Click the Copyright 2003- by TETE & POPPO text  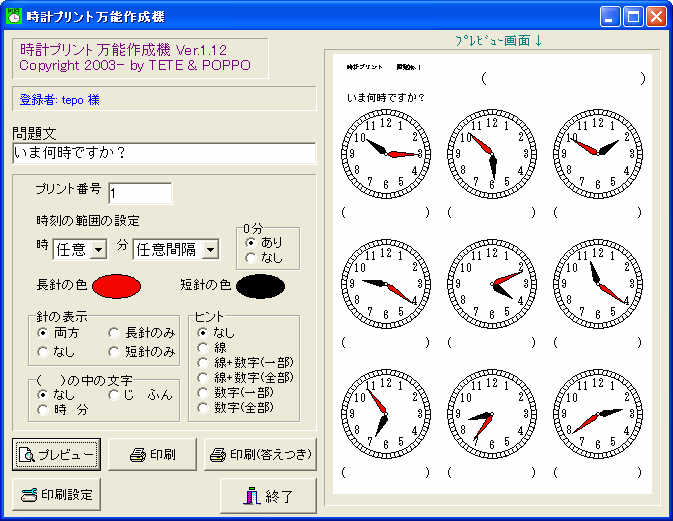coord(135,66)
